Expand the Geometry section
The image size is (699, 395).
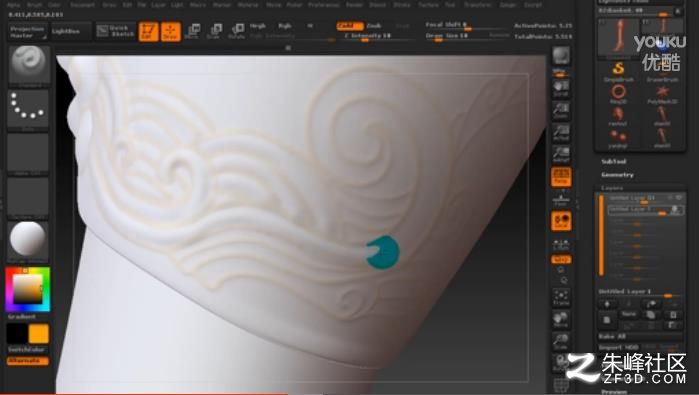coord(617,175)
